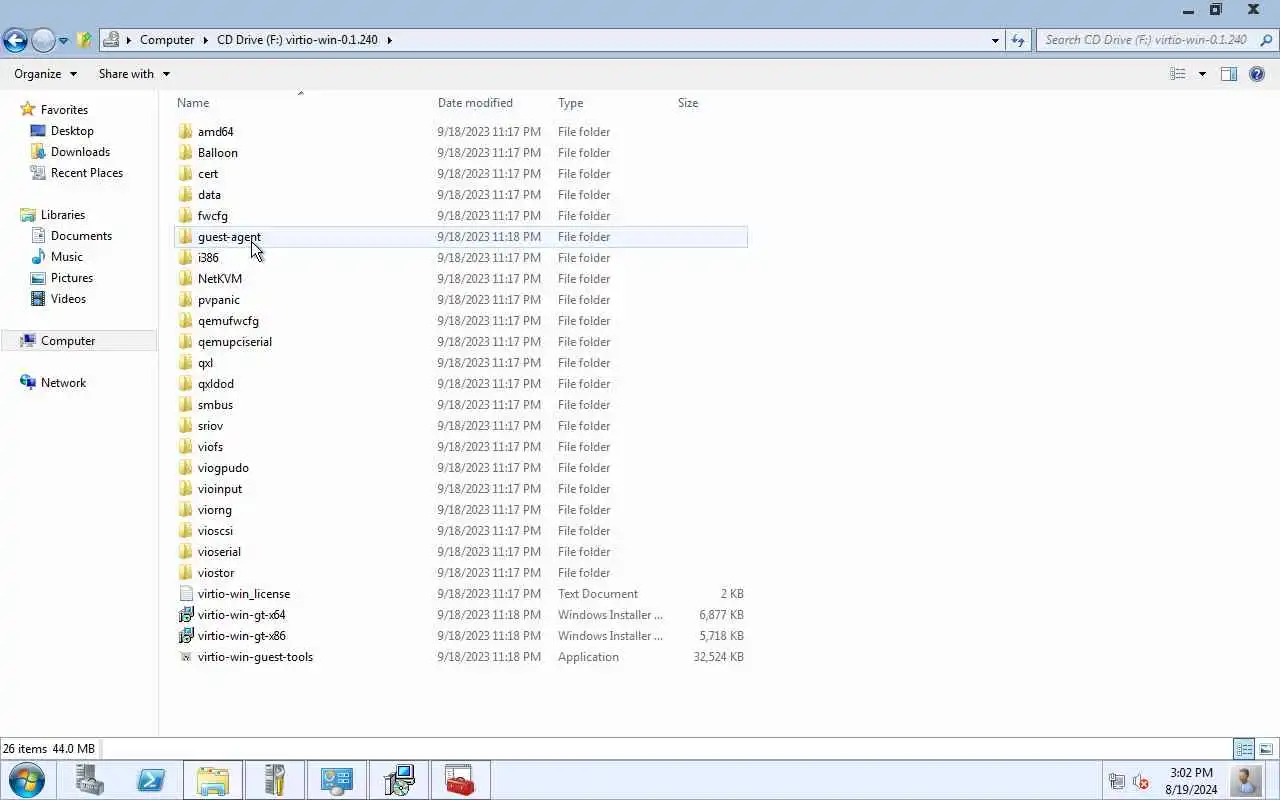
Task: Click the volume muted tray icon
Action: 1141,781
